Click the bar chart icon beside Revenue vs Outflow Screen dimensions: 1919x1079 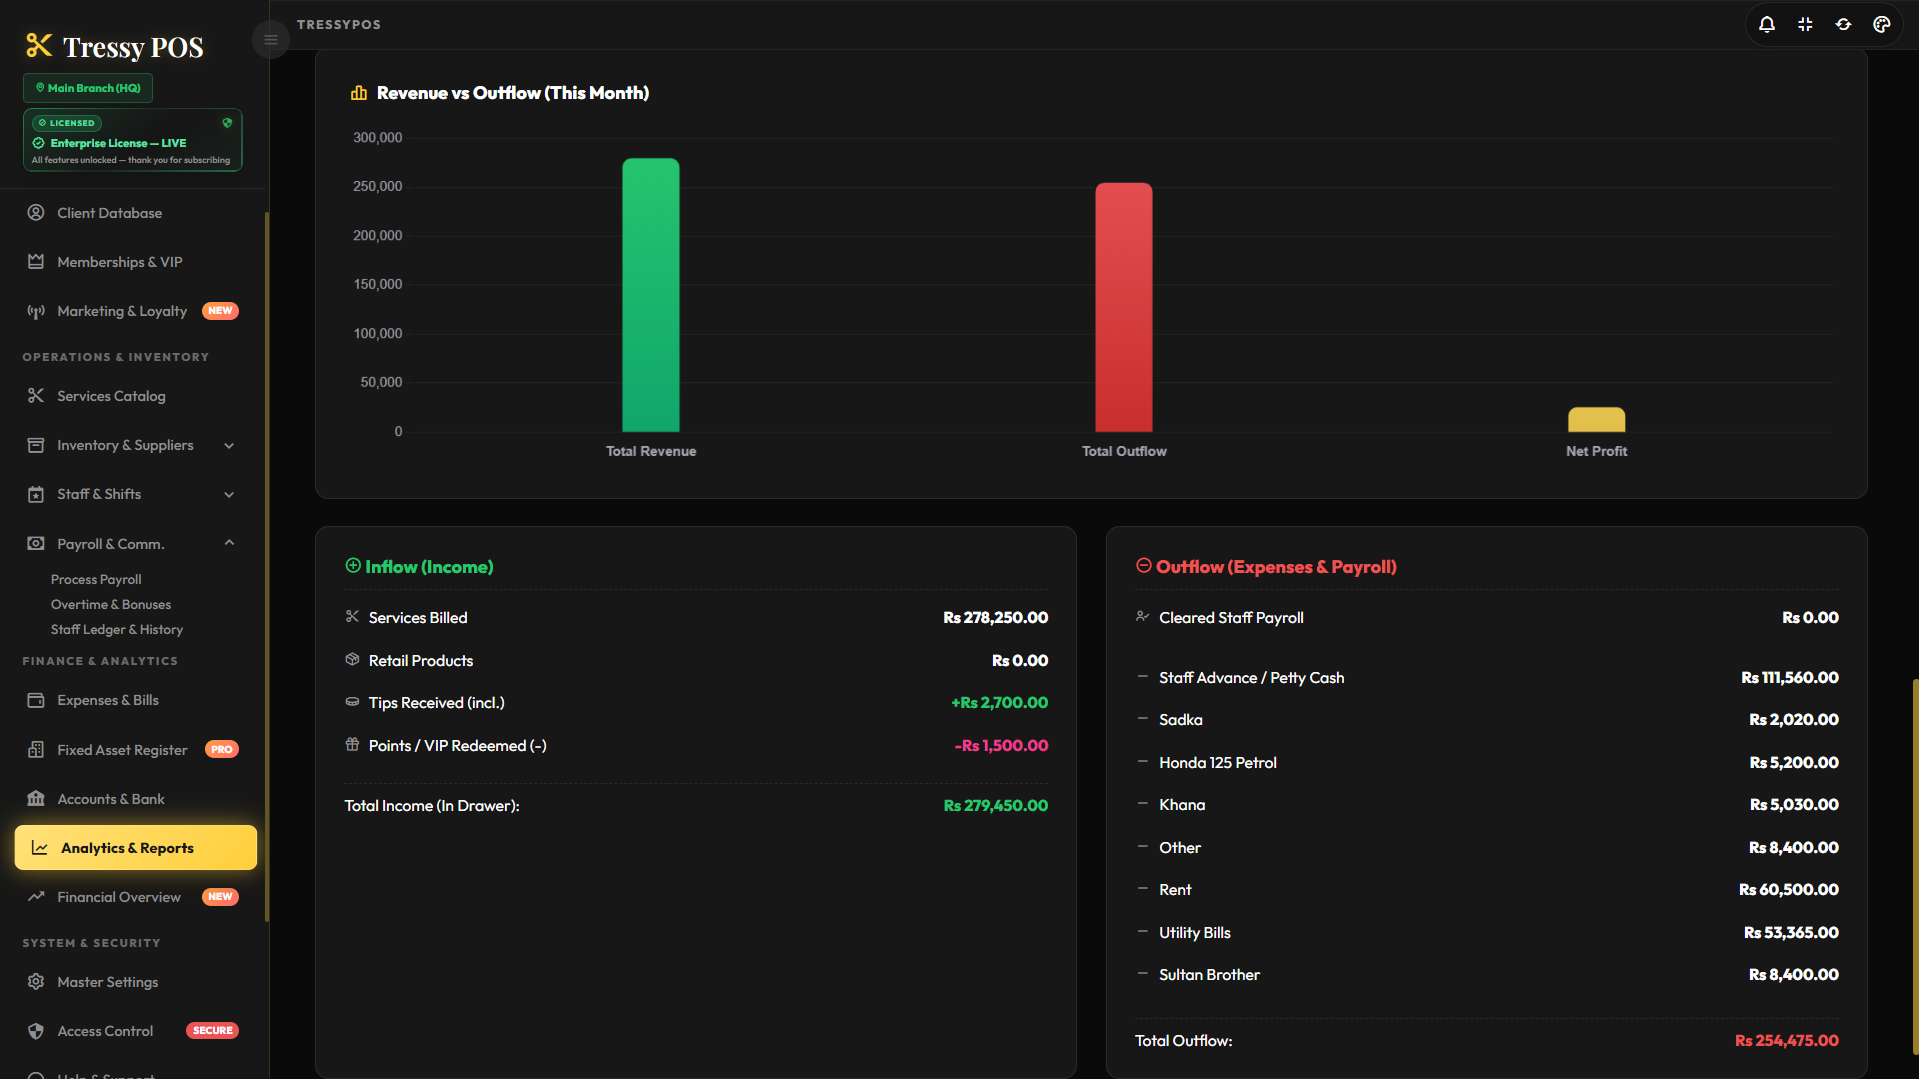point(359,93)
